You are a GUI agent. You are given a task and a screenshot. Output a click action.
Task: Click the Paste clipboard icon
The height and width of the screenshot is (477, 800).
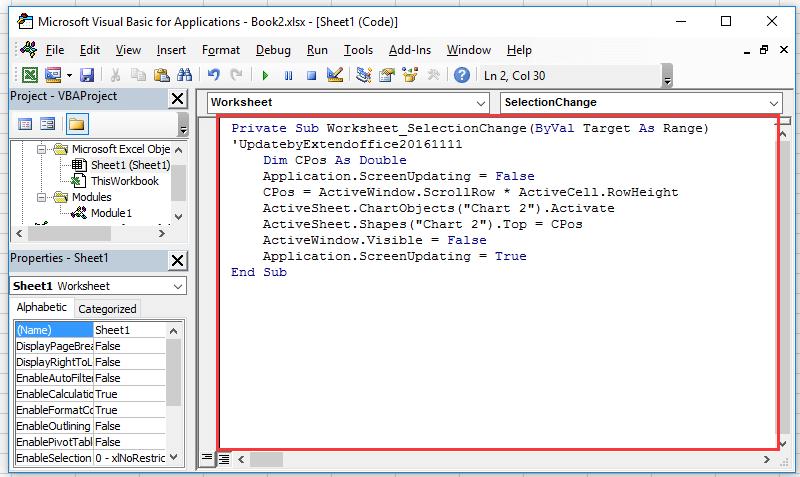coord(161,76)
